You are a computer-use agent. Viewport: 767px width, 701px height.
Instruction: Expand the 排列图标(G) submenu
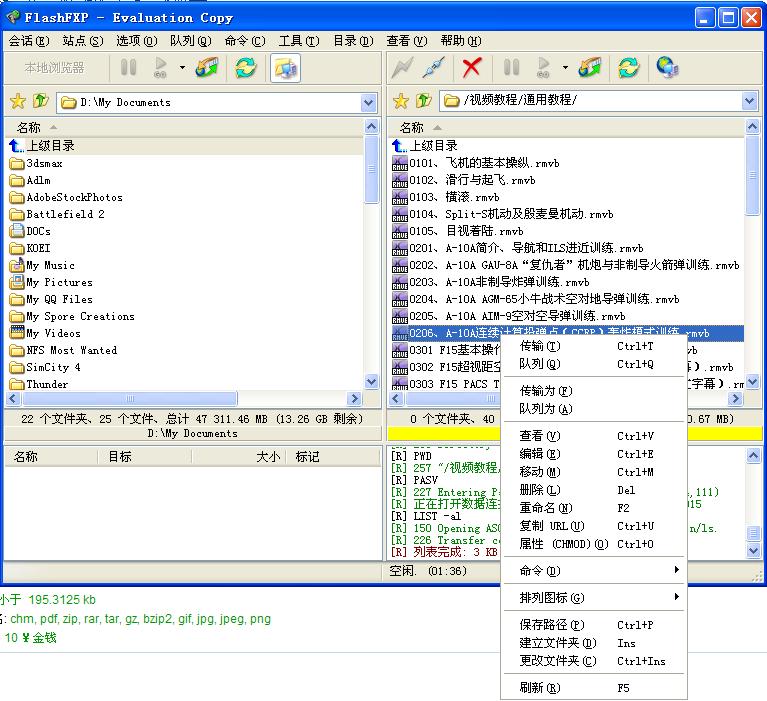[x=594, y=598]
